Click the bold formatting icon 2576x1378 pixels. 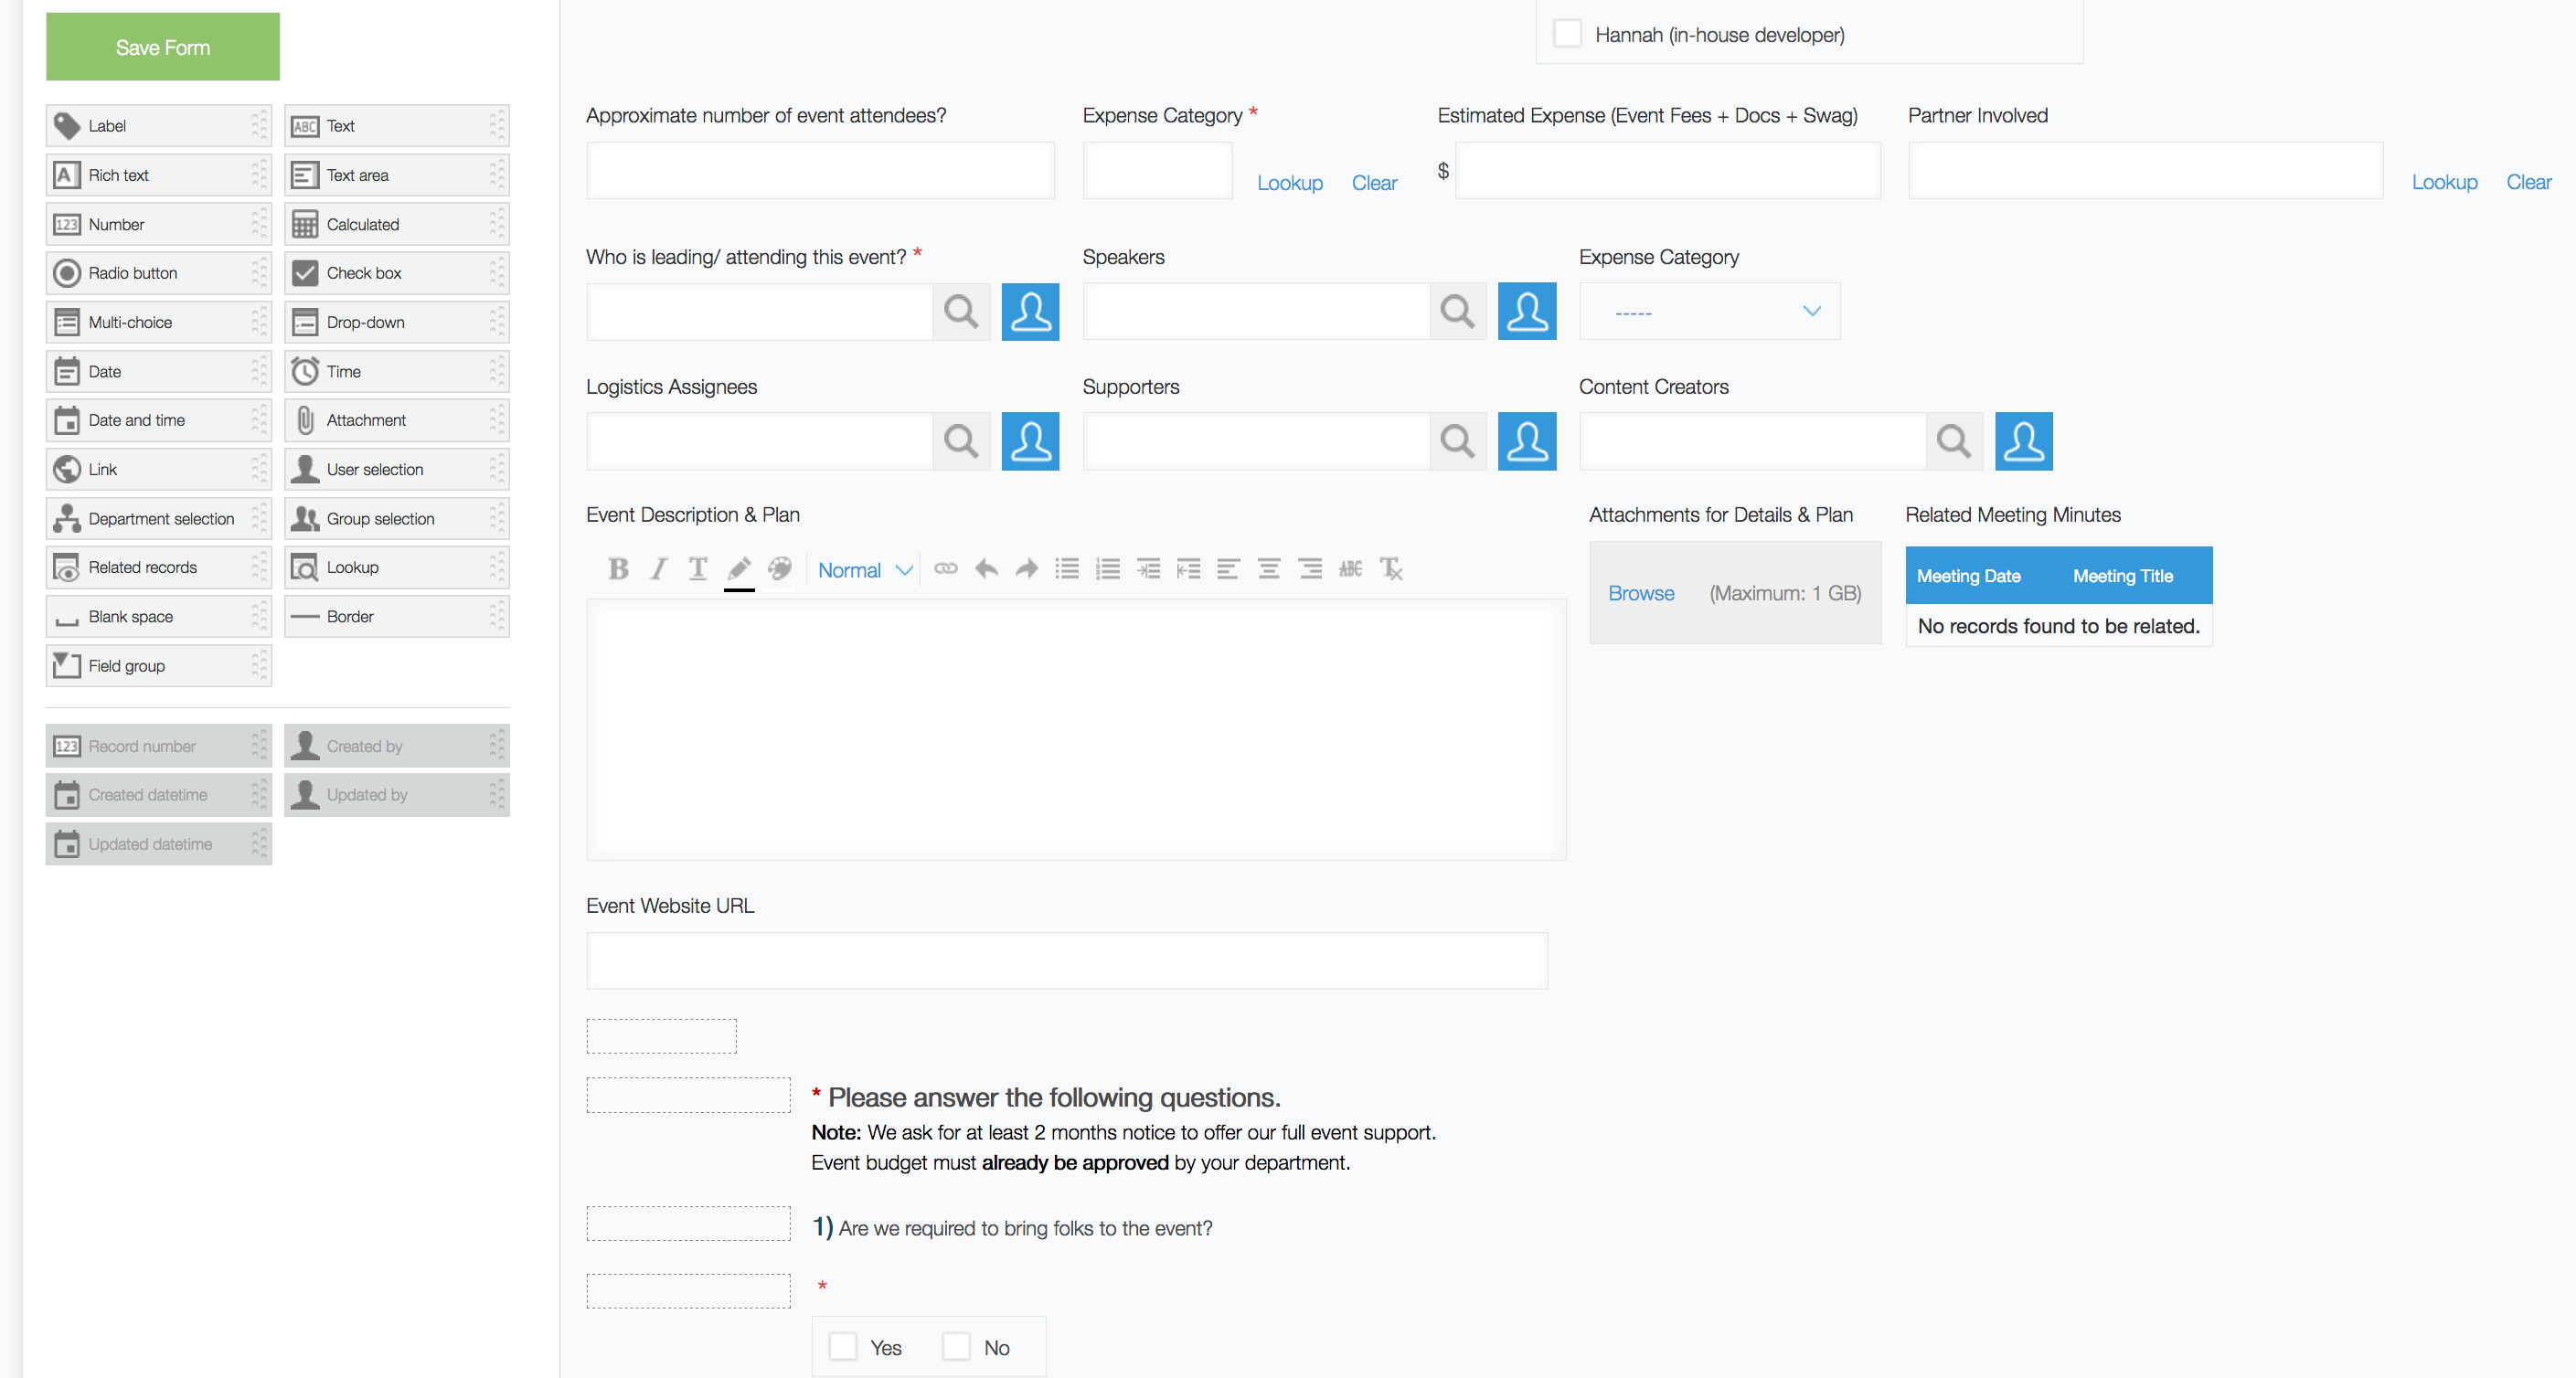[x=617, y=567]
